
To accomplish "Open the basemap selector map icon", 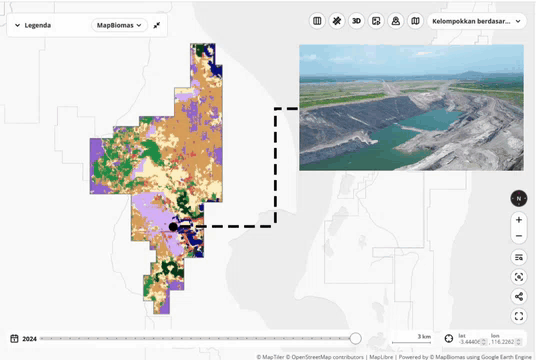I will click(415, 21).
